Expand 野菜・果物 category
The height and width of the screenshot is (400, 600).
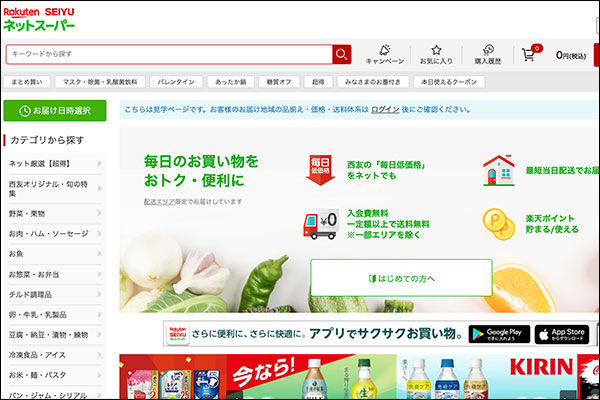pos(55,214)
